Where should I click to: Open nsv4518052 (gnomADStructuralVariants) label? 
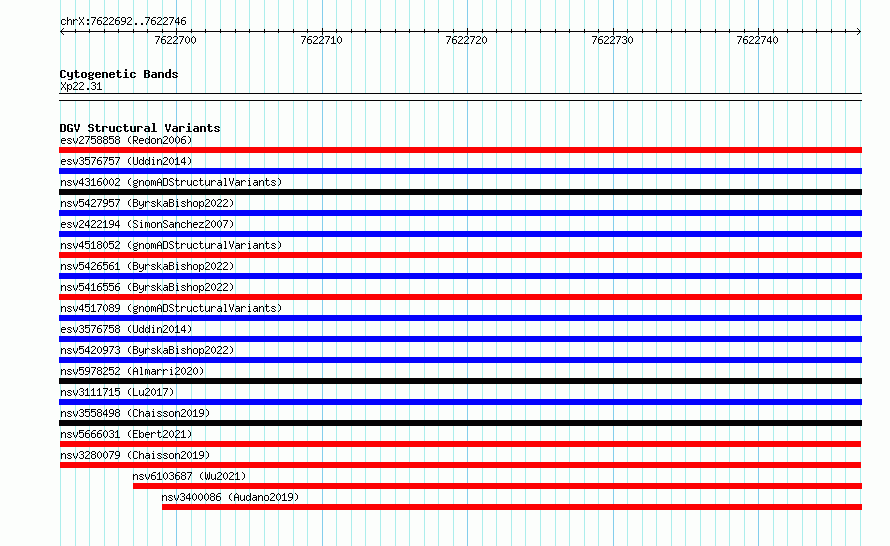[x=171, y=245]
